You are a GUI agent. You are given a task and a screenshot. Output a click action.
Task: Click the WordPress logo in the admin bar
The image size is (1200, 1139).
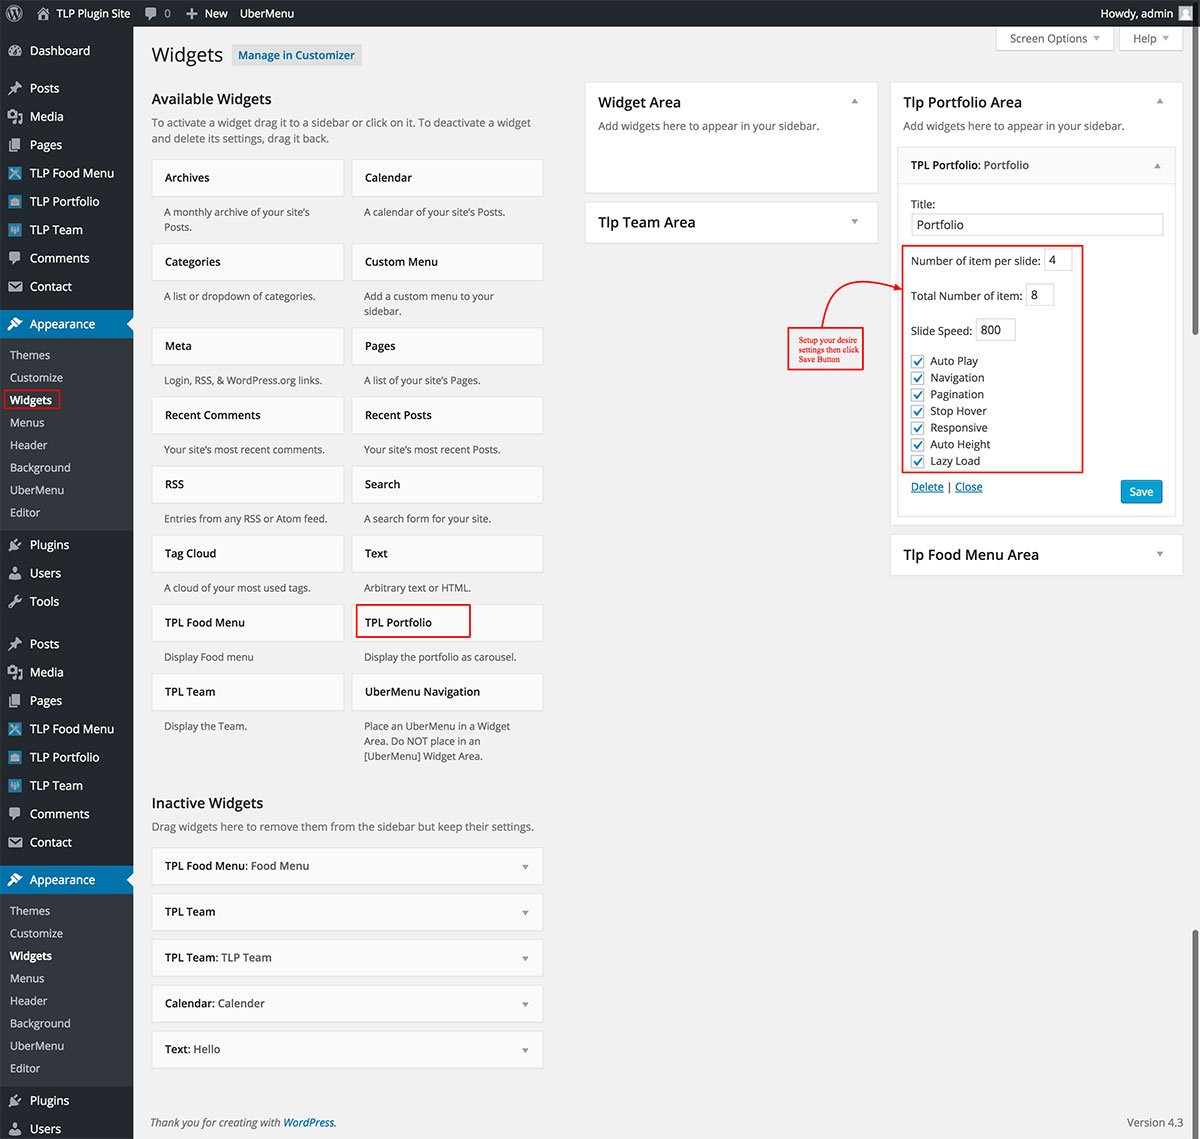(14, 13)
